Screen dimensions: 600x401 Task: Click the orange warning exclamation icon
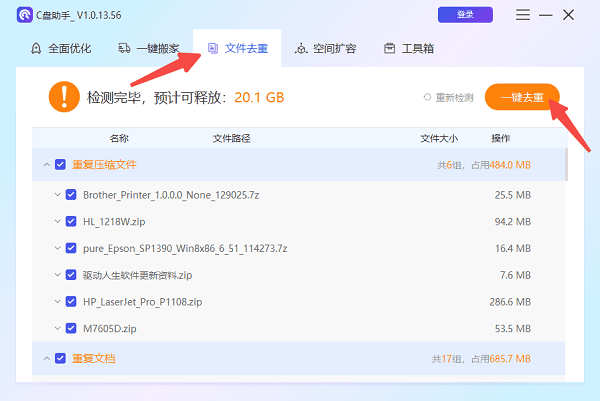(x=63, y=97)
